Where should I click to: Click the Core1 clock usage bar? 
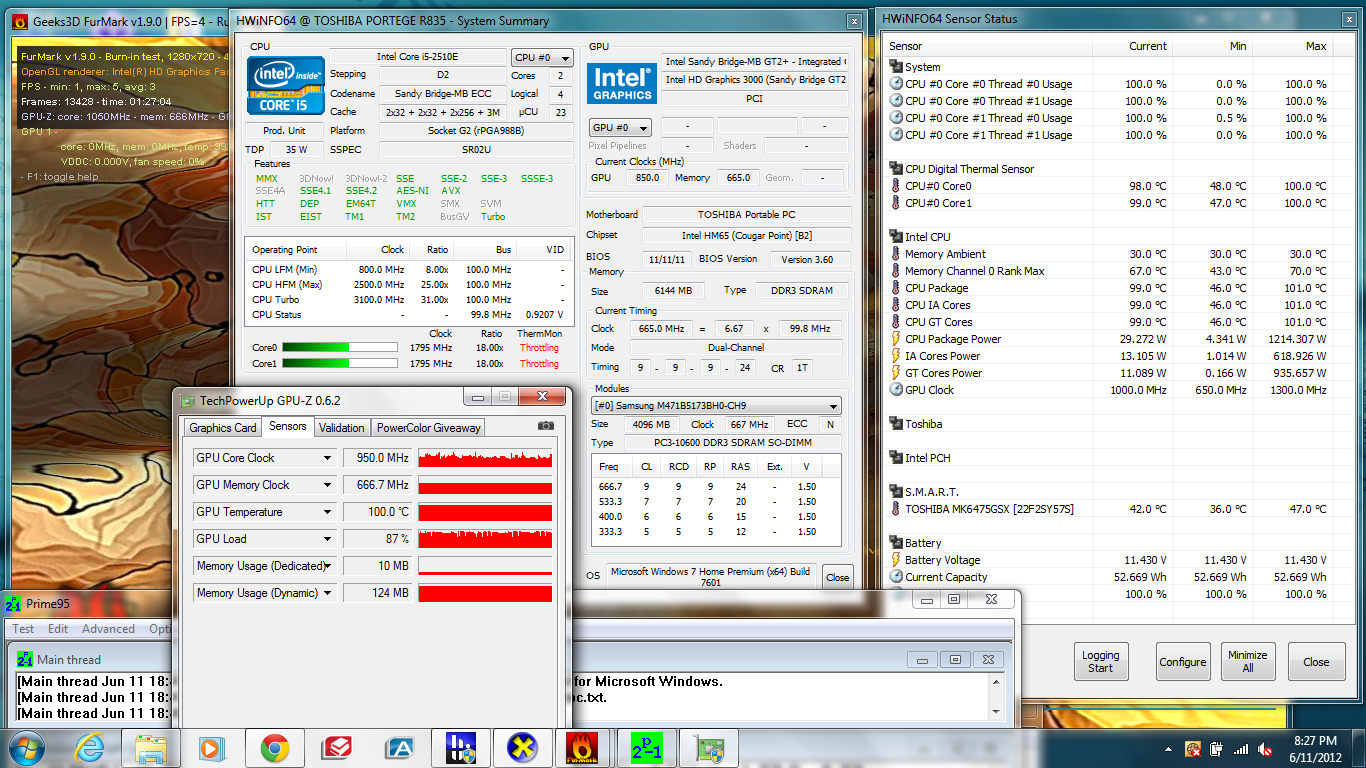[339, 364]
